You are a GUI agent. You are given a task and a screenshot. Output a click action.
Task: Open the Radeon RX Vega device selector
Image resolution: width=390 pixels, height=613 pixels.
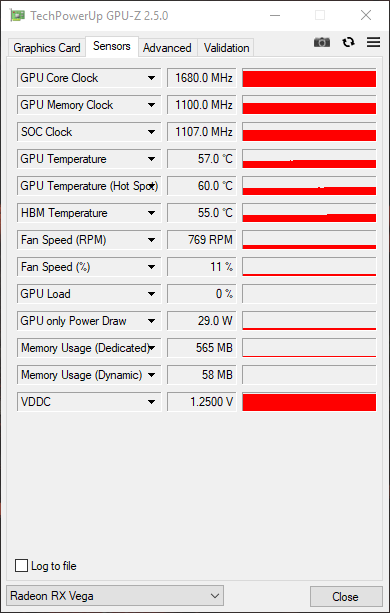coord(115,596)
